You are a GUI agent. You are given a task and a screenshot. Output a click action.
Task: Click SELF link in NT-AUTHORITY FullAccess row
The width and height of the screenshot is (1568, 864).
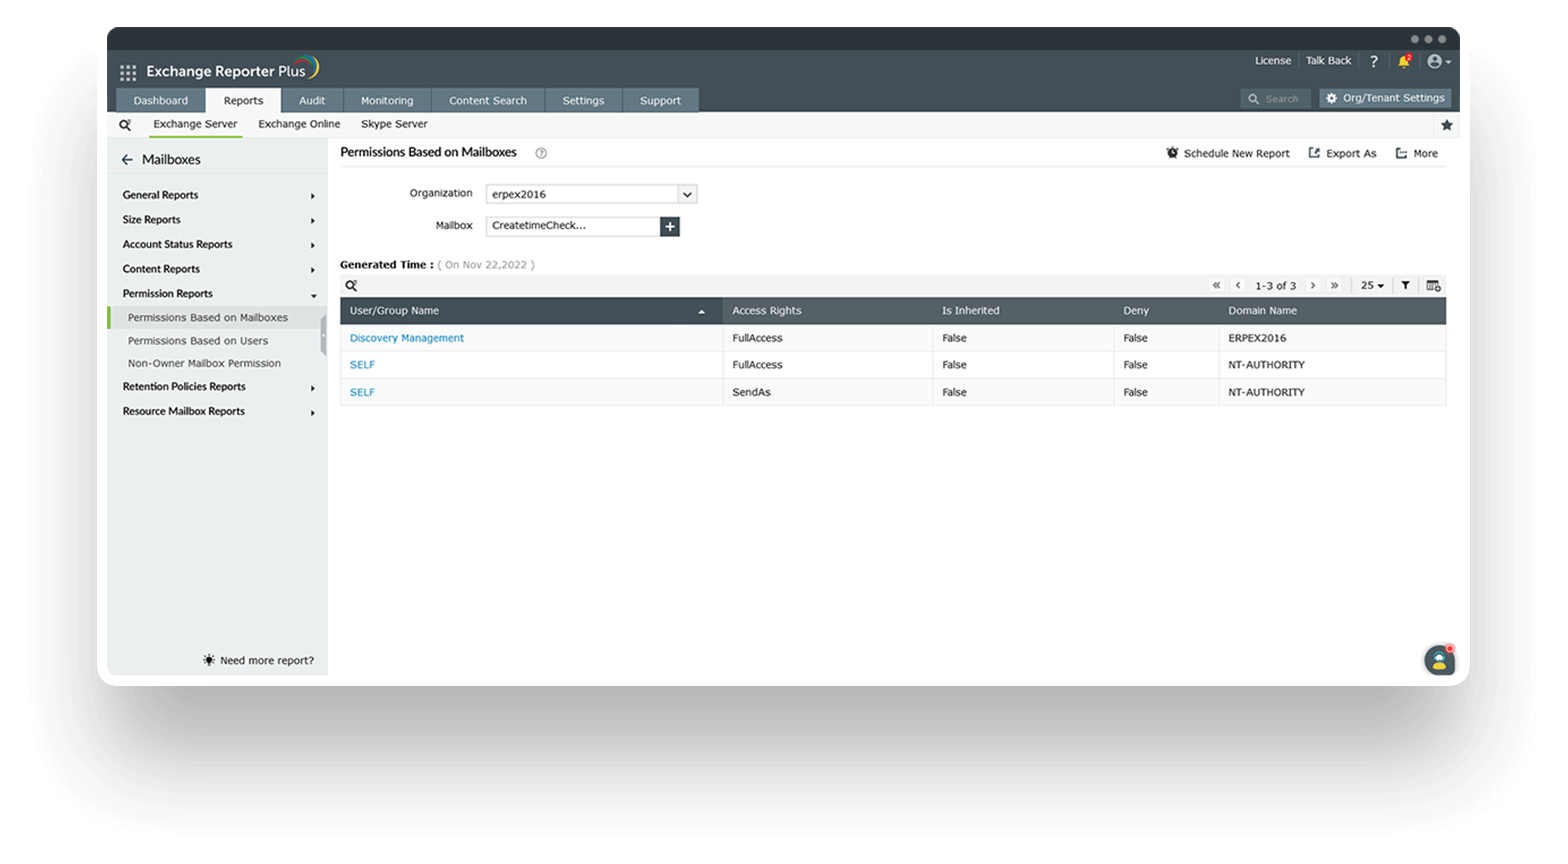pyautogui.click(x=362, y=366)
